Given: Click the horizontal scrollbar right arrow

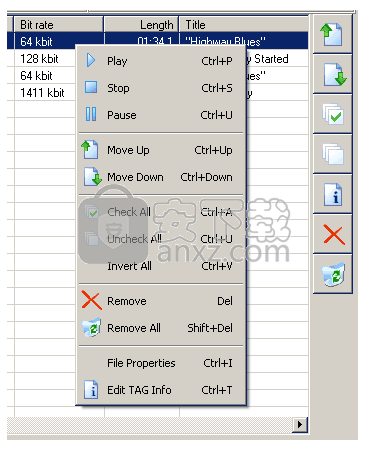Looking at the screenshot, I should pyautogui.click(x=300, y=424).
